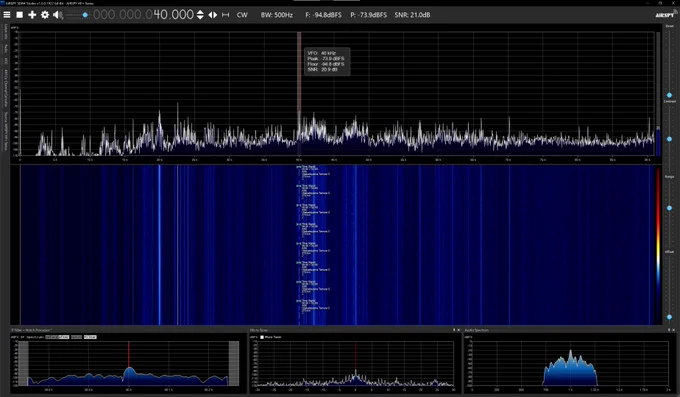Viewport: 680px width, 397px height.
Task: Stop the radio with the stop button
Action: (x=20, y=15)
